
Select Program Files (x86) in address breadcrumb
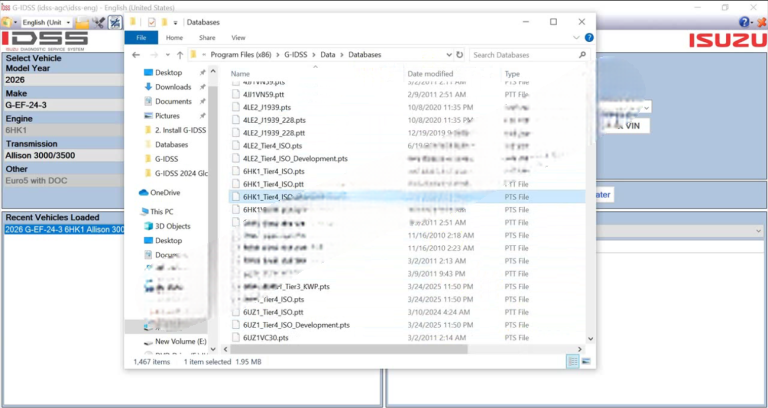pyautogui.click(x=241, y=55)
